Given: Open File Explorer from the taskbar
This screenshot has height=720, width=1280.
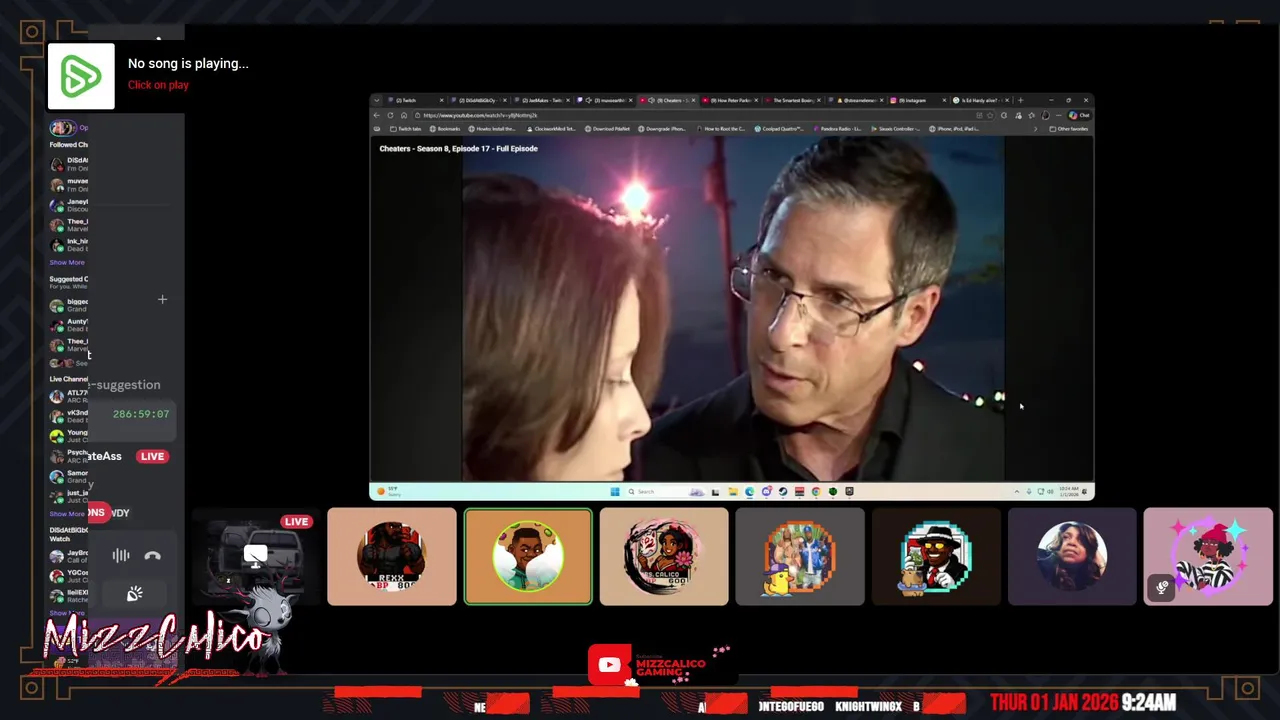Looking at the screenshot, I should tap(733, 491).
